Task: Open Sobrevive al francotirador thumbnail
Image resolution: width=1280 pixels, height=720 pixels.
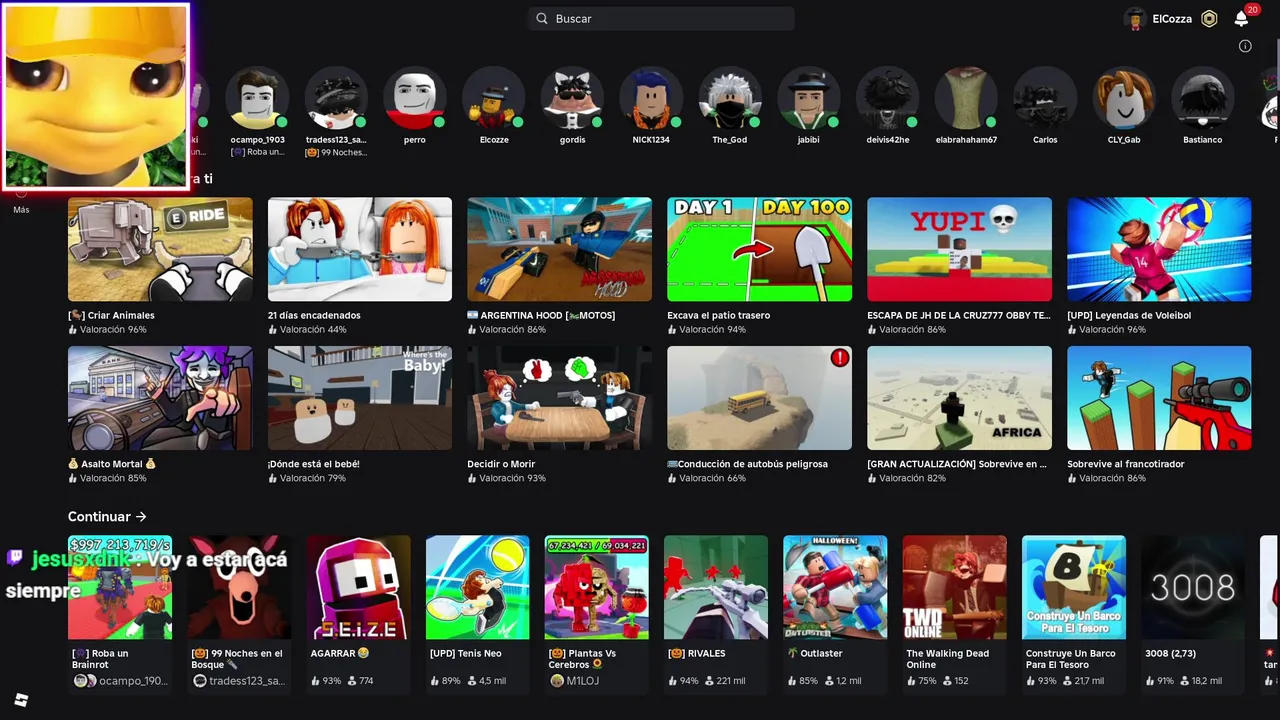Action: (x=1159, y=398)
